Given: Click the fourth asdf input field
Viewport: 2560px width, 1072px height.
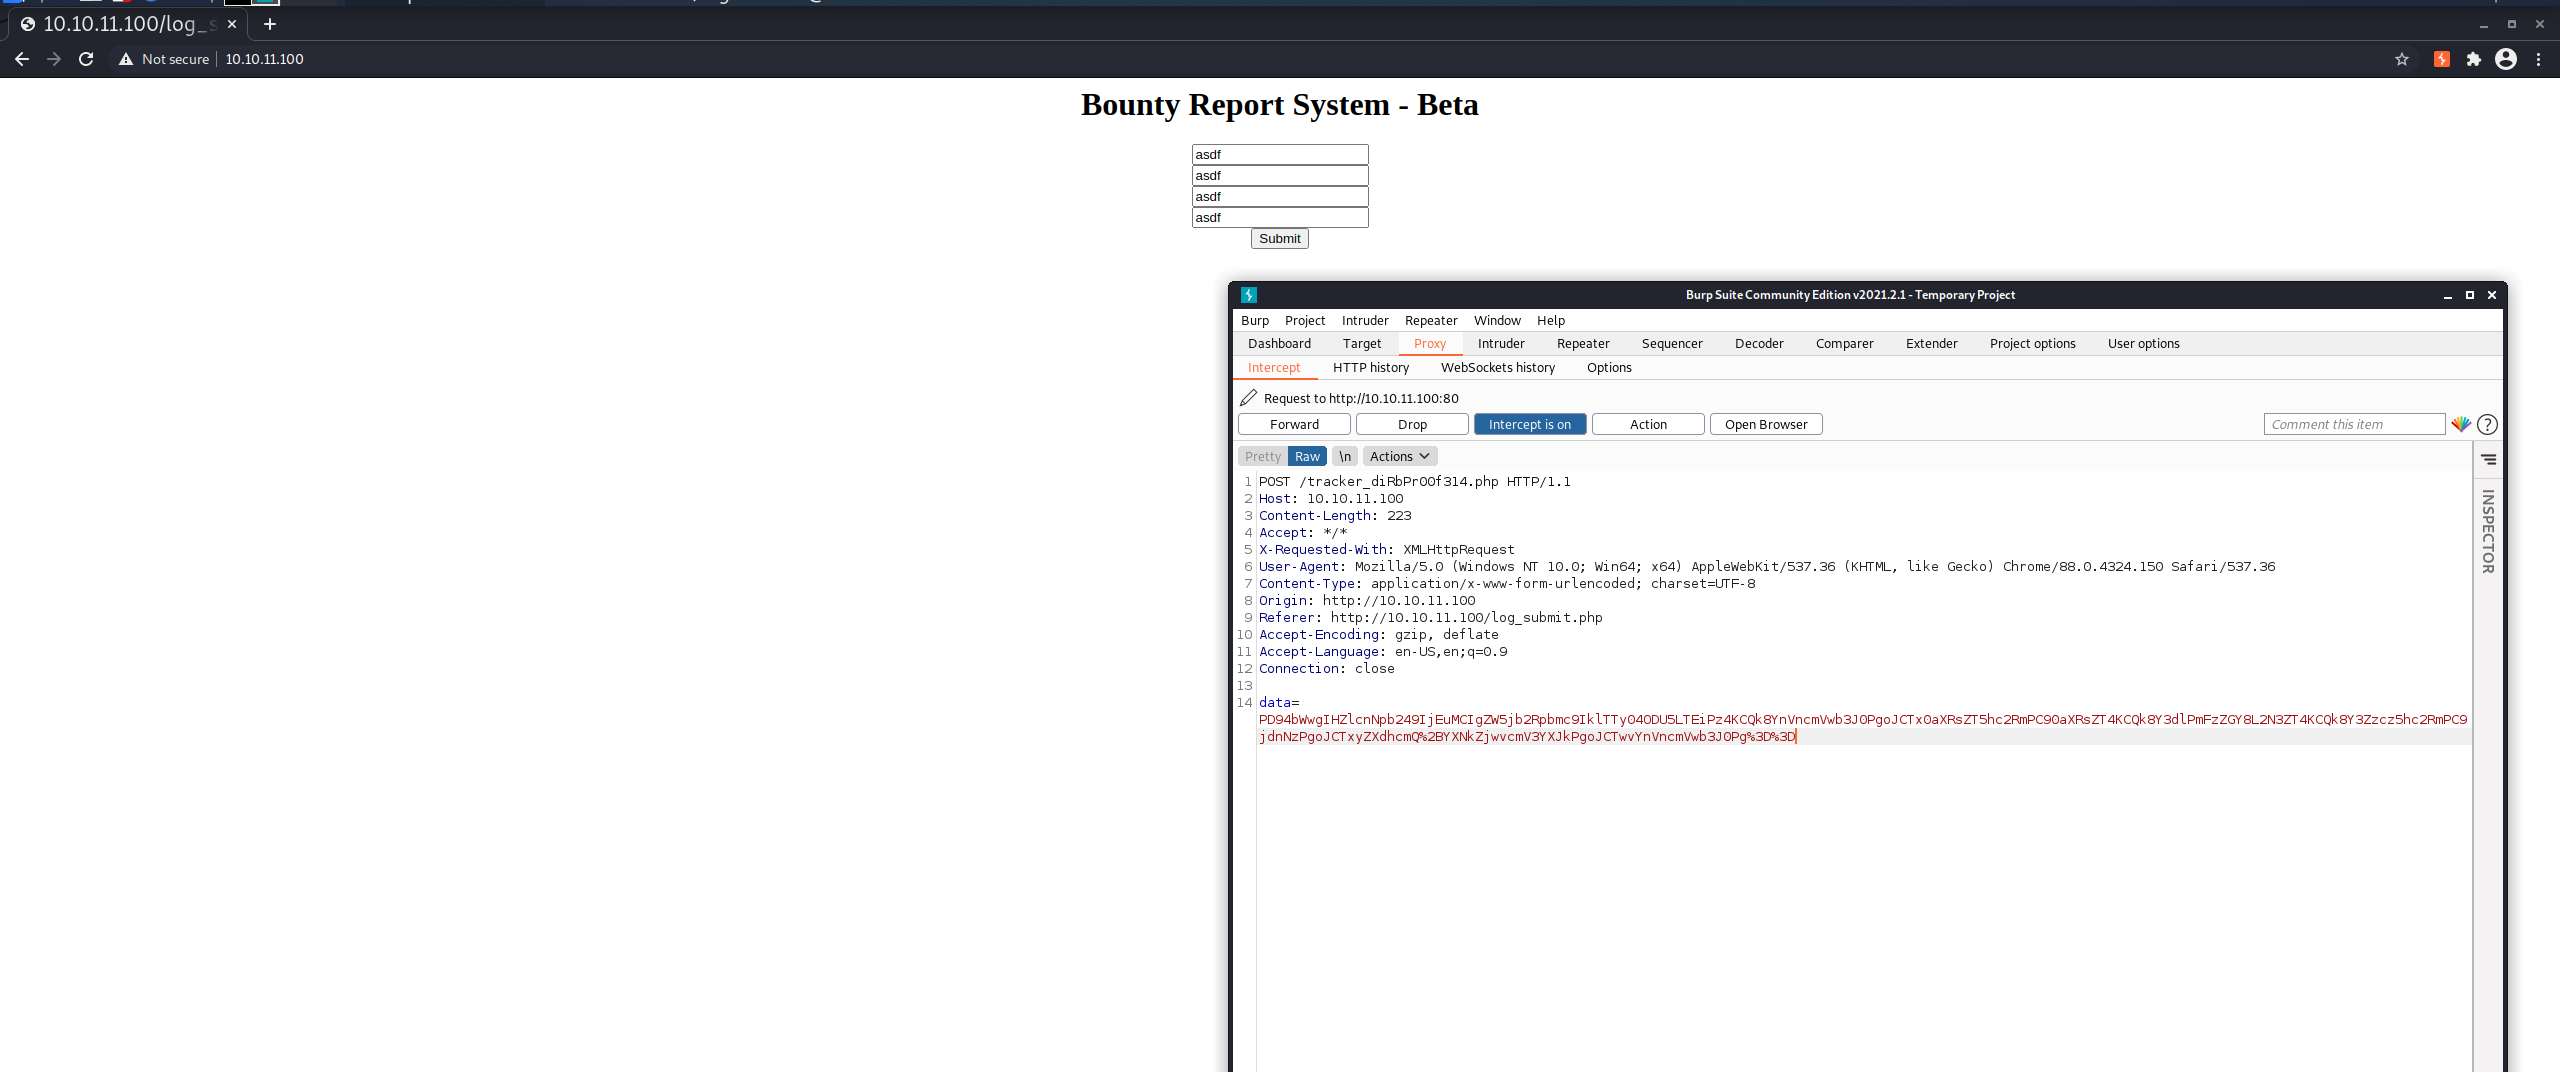Looking at the screenshot, I should [1280, 217].
